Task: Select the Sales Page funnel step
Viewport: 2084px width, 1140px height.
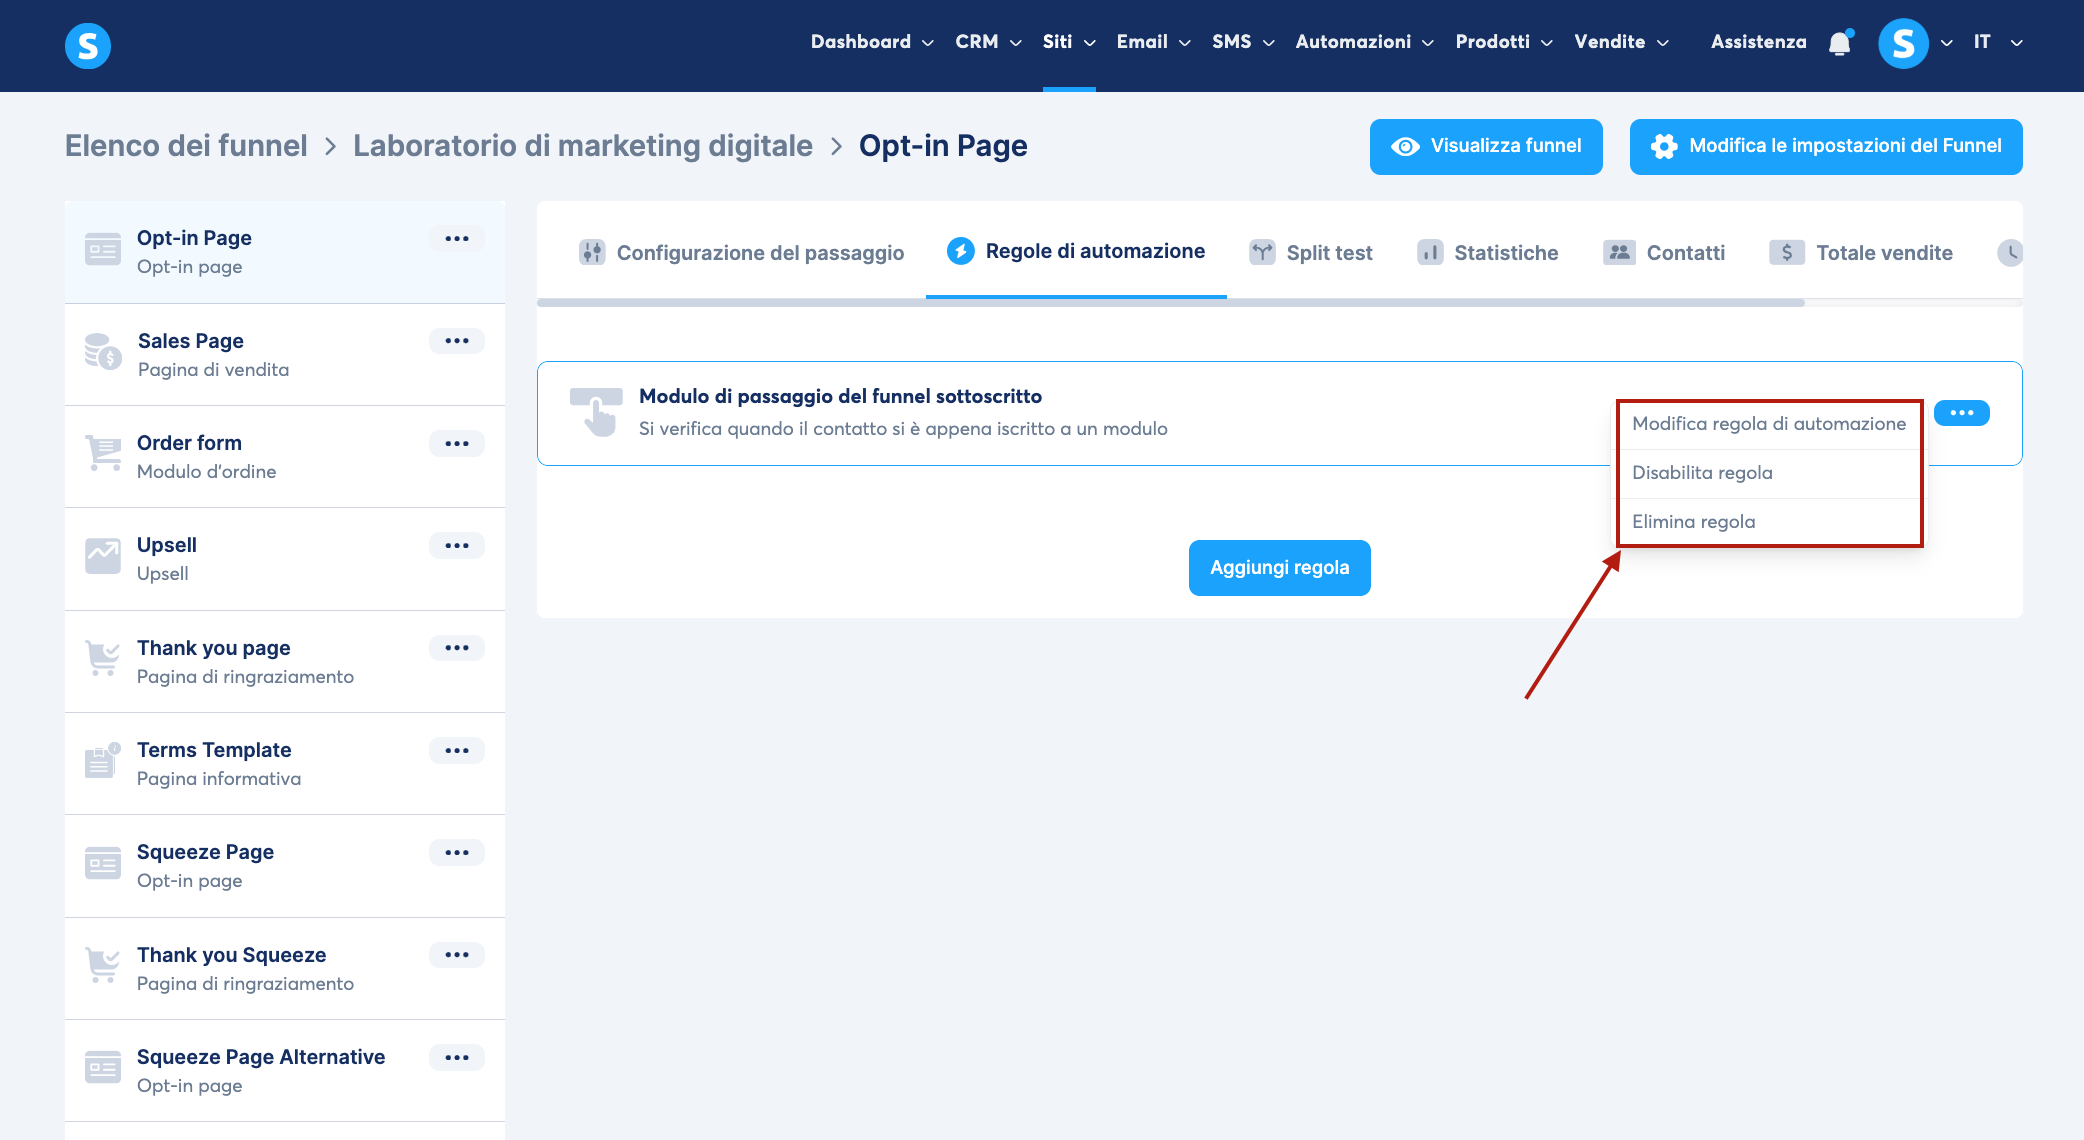Action: (x=285, y=355)
